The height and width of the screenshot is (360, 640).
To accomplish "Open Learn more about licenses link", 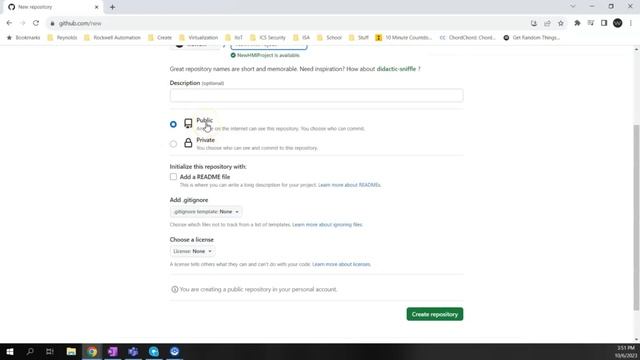I will tap(341, 264).
